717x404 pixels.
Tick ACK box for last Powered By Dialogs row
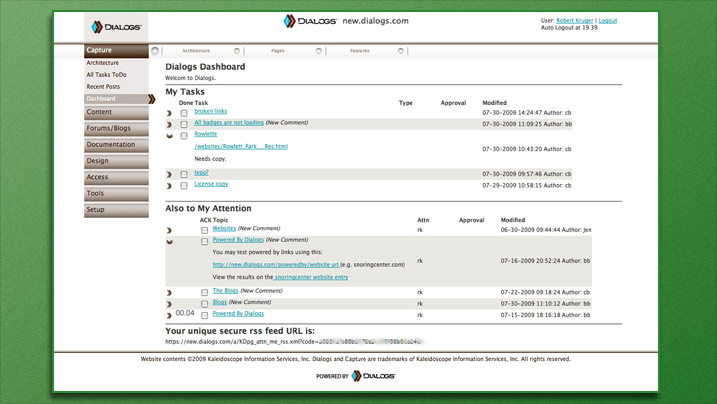pos(204,315)
